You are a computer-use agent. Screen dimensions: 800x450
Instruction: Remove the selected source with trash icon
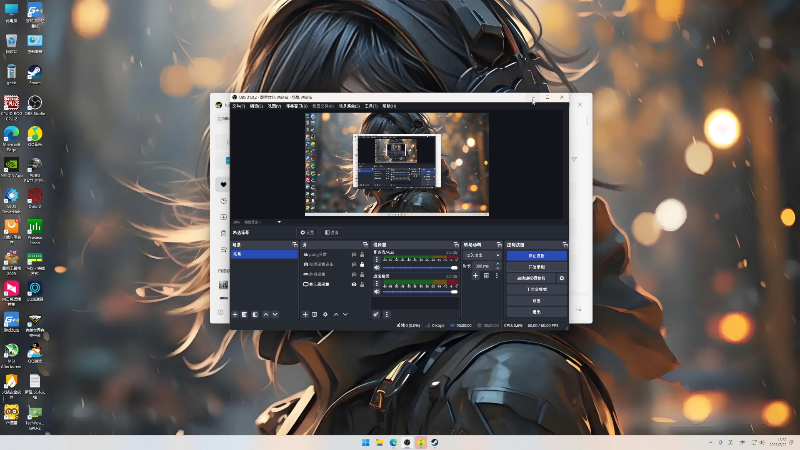(x=314, y=315)
